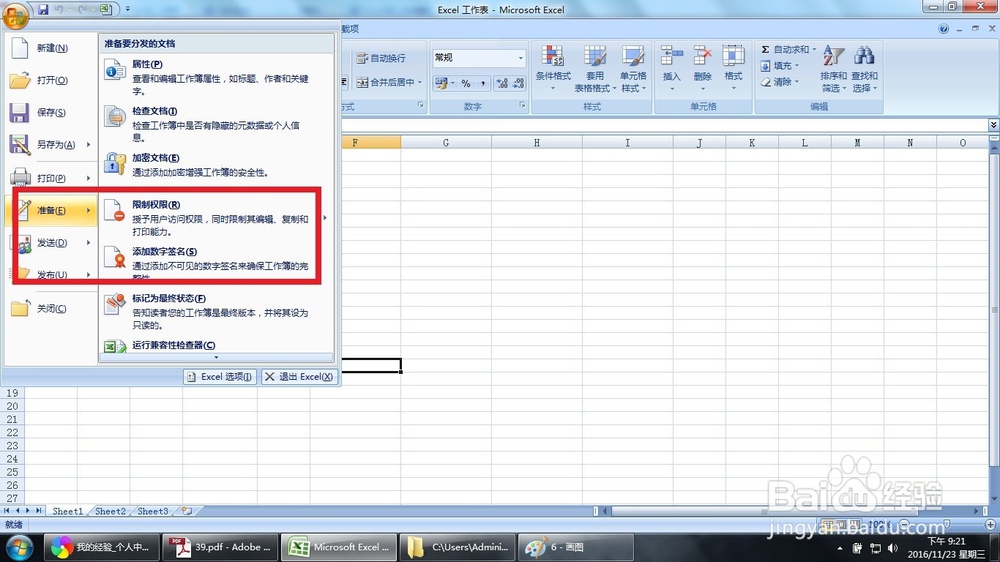Open the Excel Options button
Viewport: 1000px width, 562px height.
click(220, 377)
